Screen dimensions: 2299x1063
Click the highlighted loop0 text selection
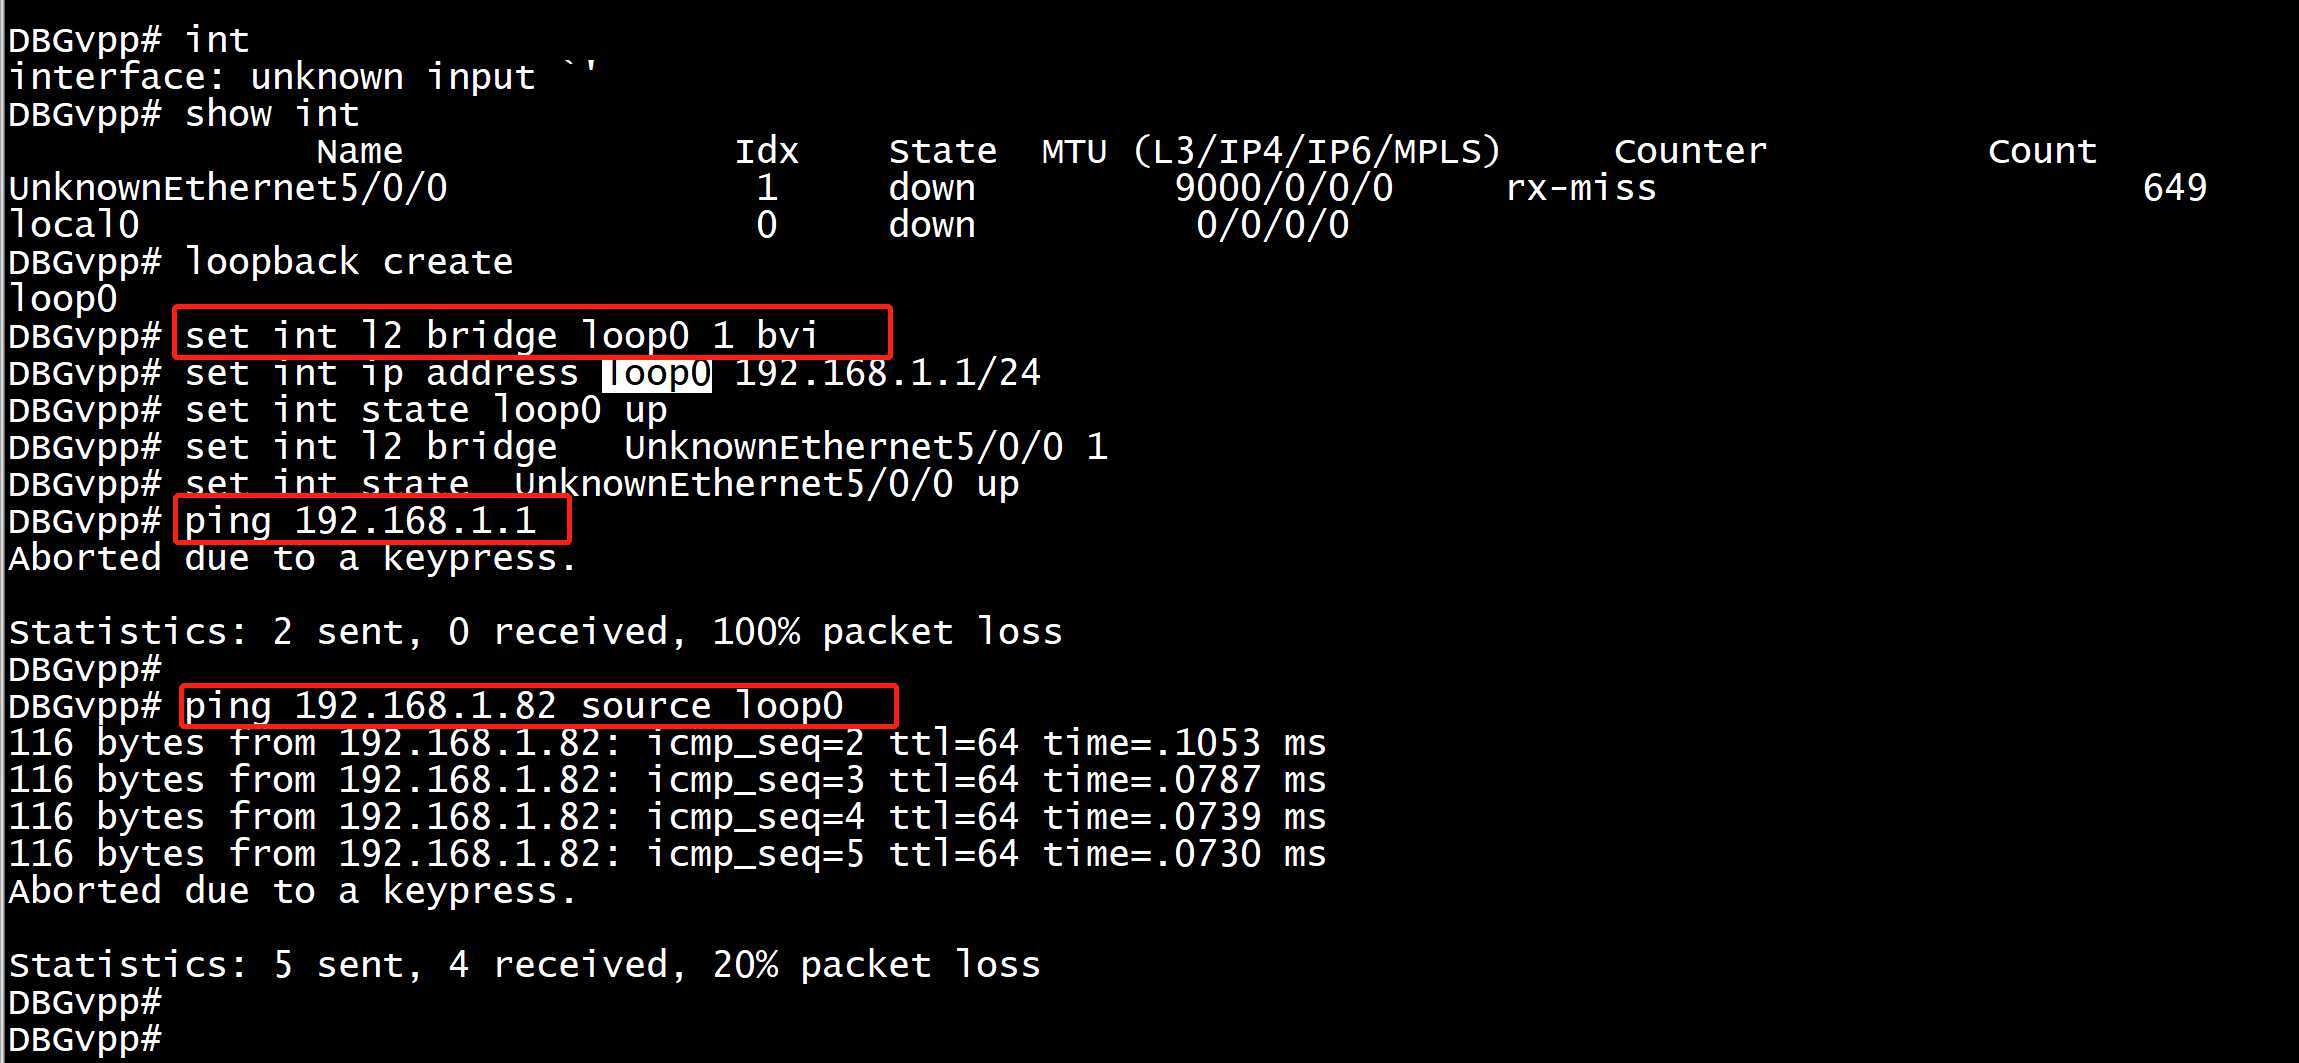656,374
